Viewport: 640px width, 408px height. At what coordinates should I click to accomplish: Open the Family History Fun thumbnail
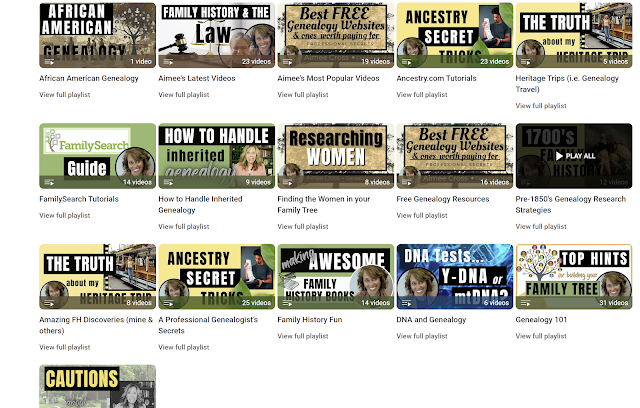(x=336, y=277)
